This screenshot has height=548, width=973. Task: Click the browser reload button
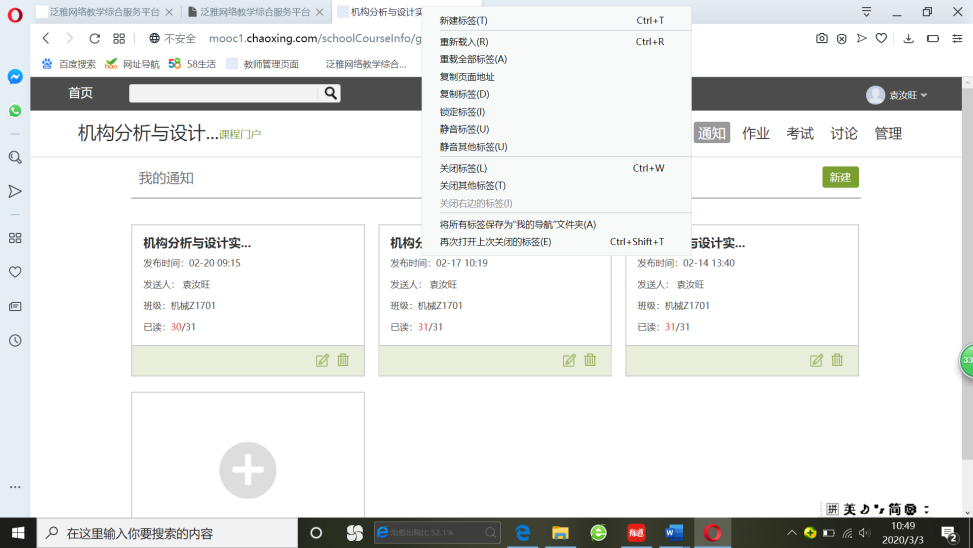94,38
